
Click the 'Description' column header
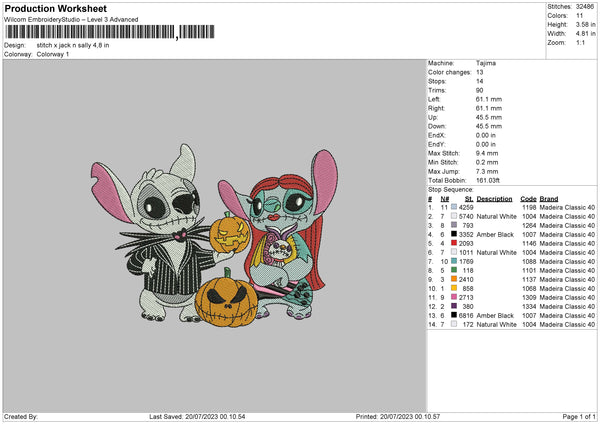[494, 199]
